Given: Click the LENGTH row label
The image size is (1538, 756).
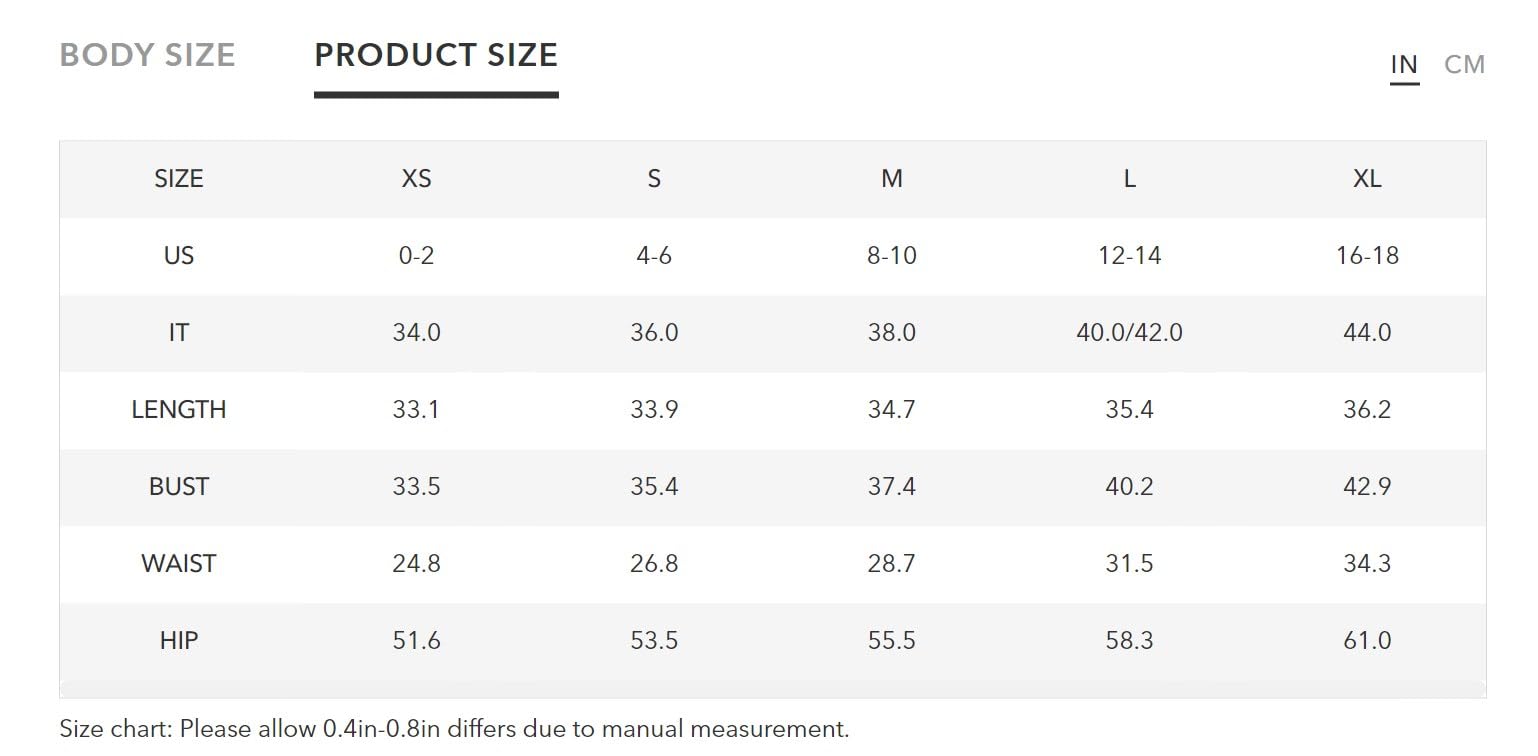Looking at the screenshot, I should pyautogui.click(x=179, y=409).
